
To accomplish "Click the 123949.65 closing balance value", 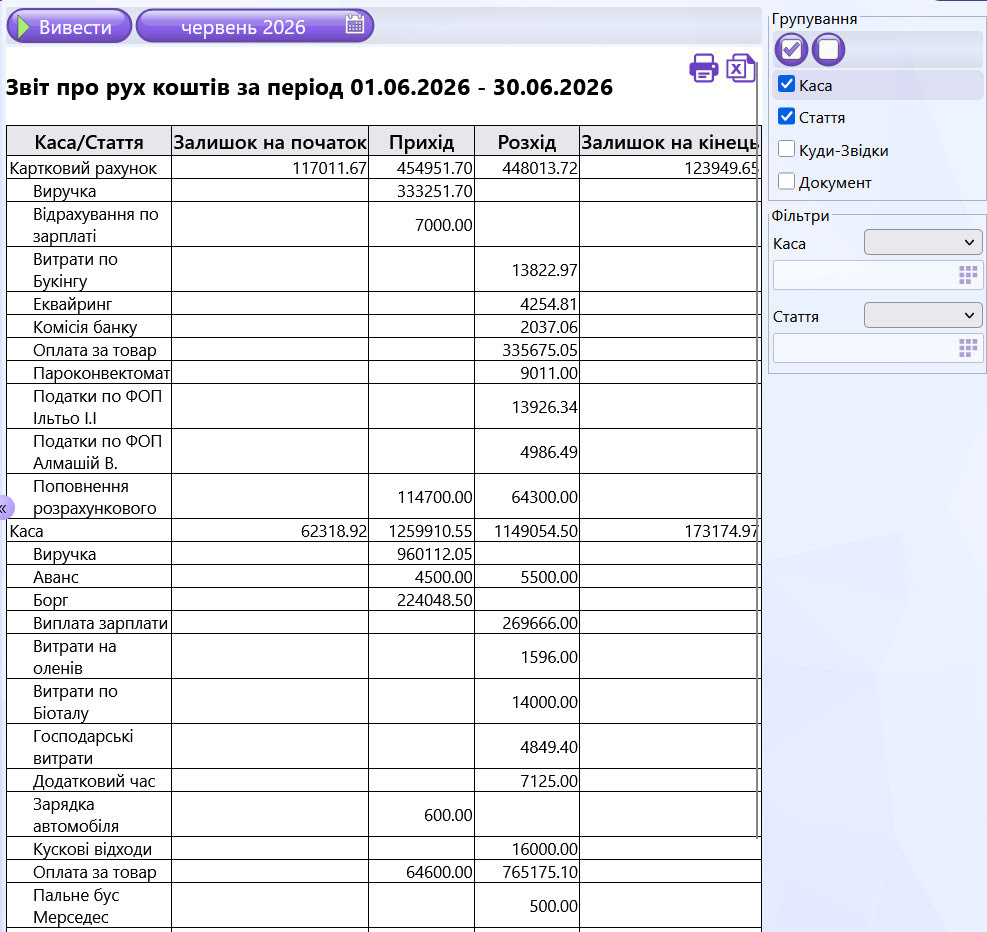I will coord(721,168).
